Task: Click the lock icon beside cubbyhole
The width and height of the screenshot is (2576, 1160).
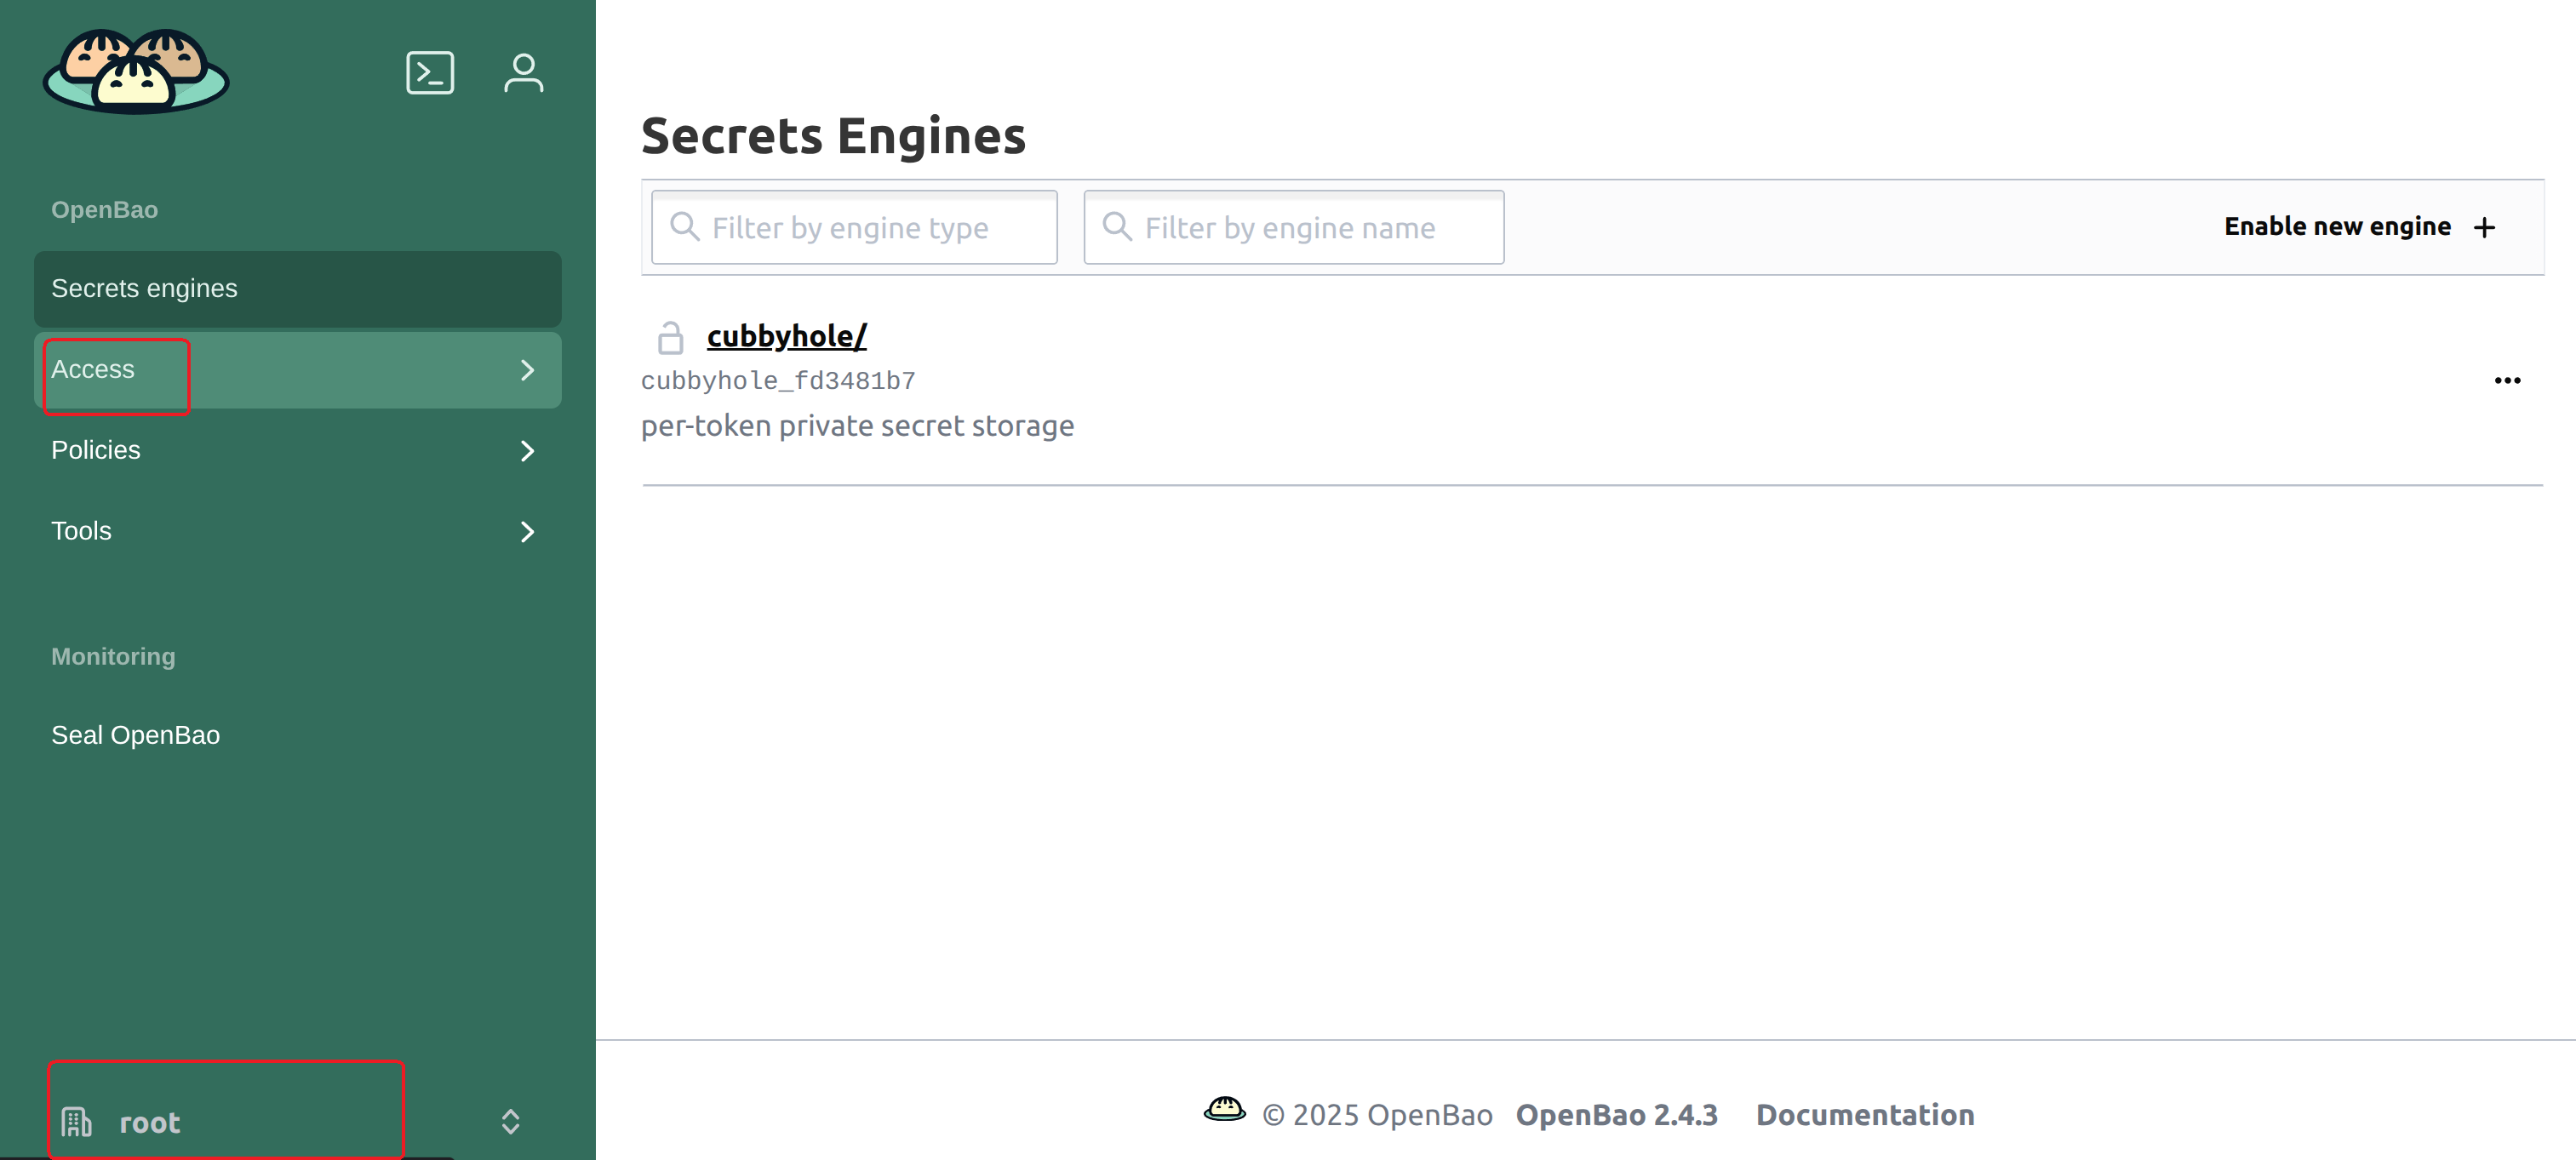Action: pyautogui.click(x=670, y=337)
